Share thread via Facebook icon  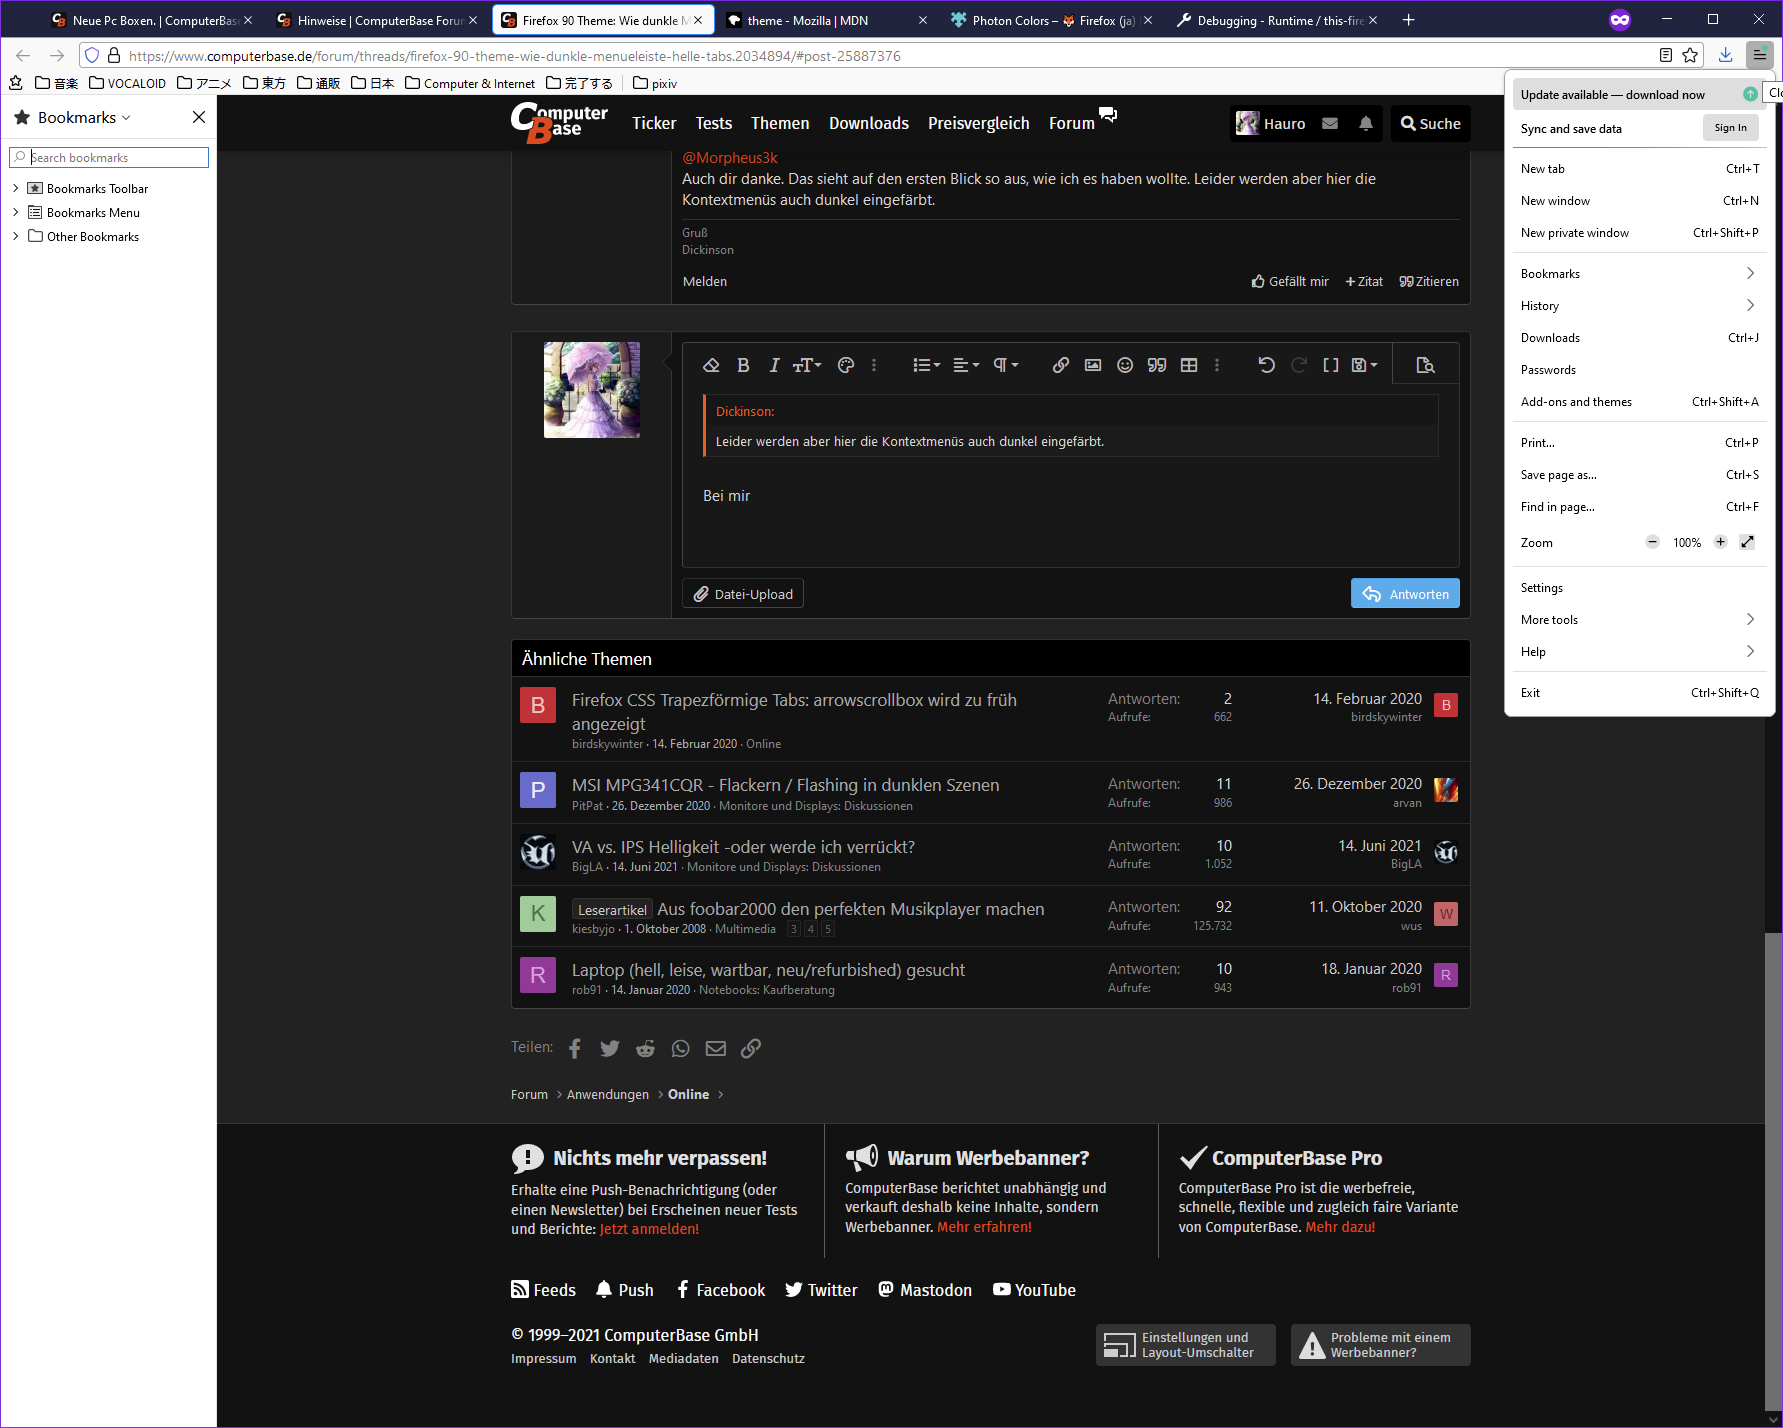coord(575,1048)
